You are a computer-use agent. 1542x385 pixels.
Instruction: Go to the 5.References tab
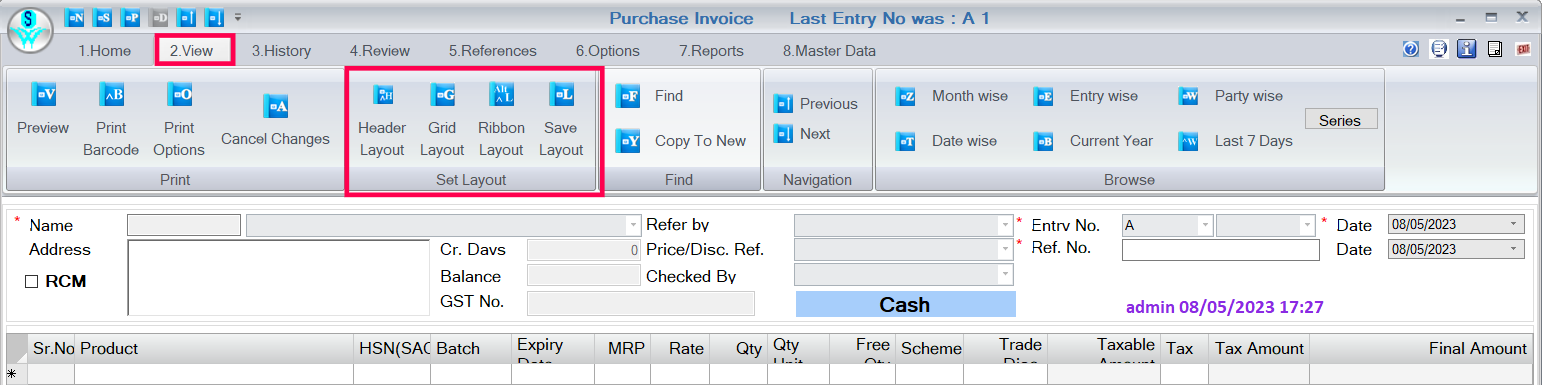(x=492, y=51)
